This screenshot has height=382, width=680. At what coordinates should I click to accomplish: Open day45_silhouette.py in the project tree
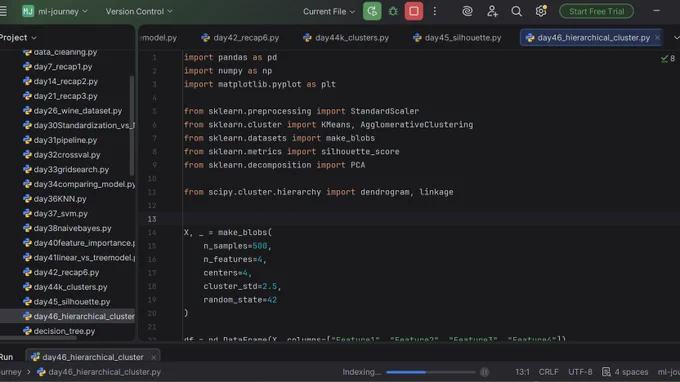coord(72,302)
